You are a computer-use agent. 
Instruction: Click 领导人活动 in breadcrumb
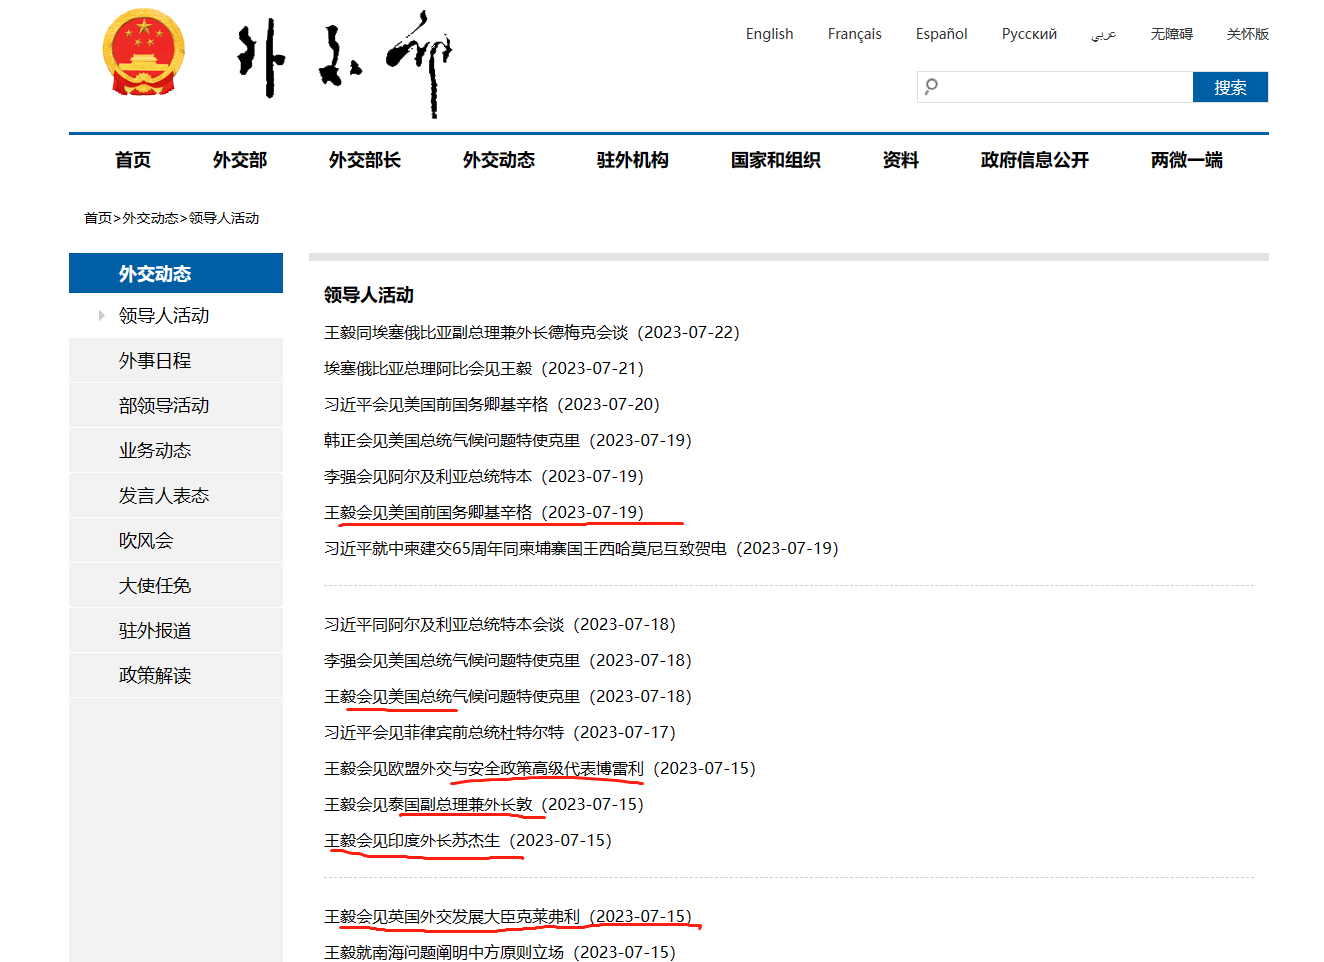(x=224, y=218)
